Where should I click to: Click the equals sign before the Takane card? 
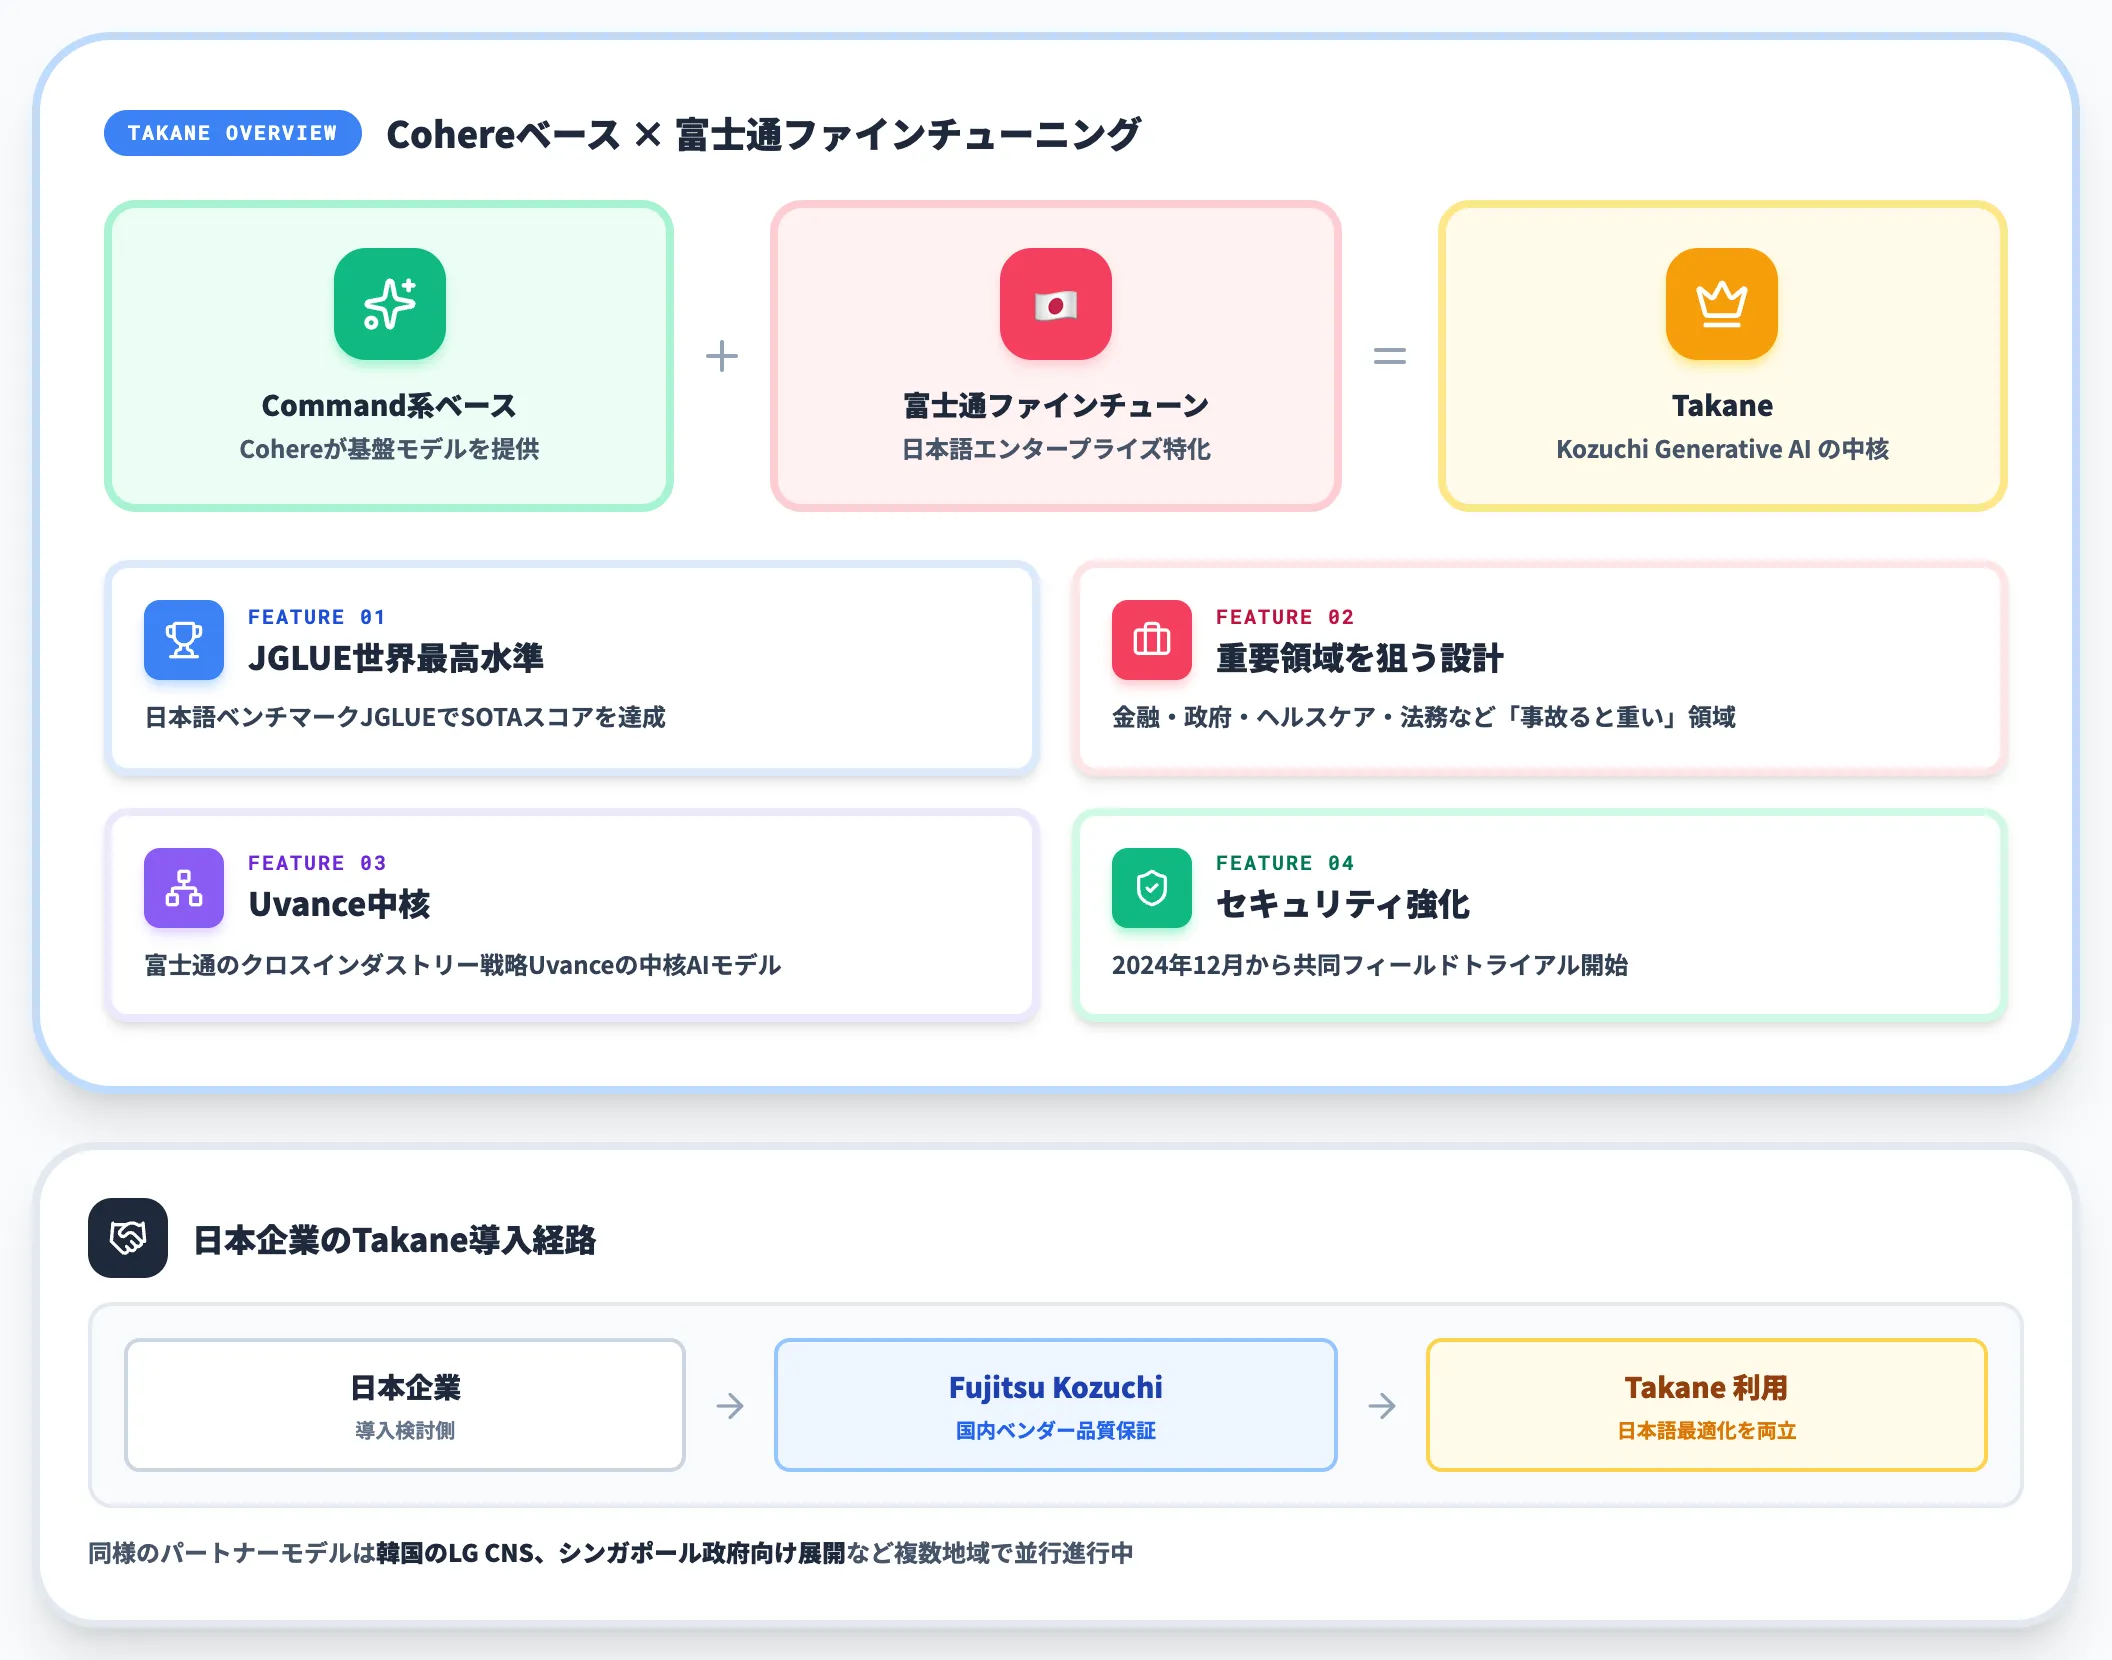(x=1389, y=356)
